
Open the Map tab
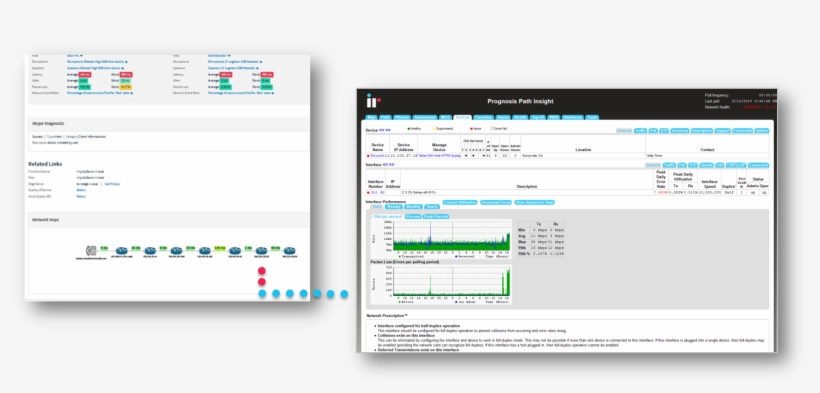371,117
